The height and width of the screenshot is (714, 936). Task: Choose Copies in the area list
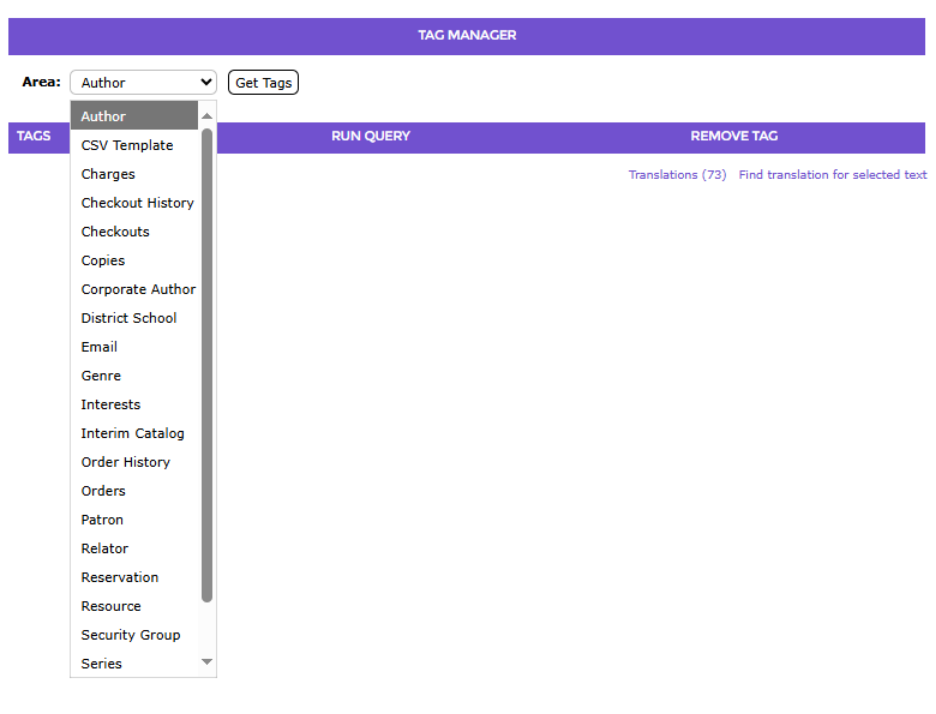(134, 260)
